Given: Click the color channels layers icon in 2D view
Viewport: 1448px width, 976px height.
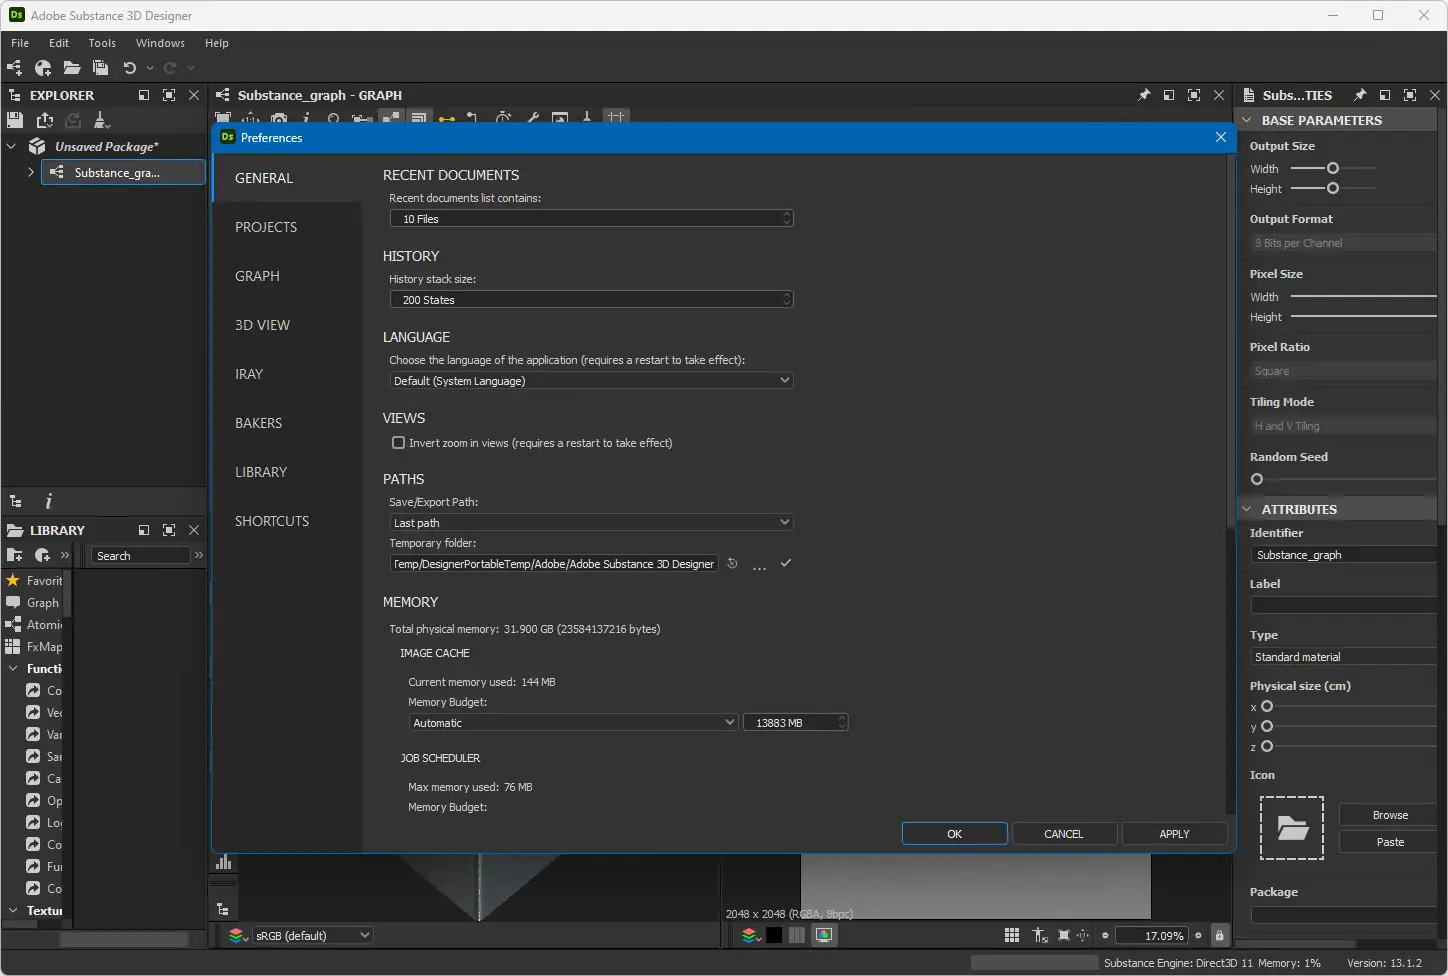Looking at the screenshot, I should coord(749,936).
